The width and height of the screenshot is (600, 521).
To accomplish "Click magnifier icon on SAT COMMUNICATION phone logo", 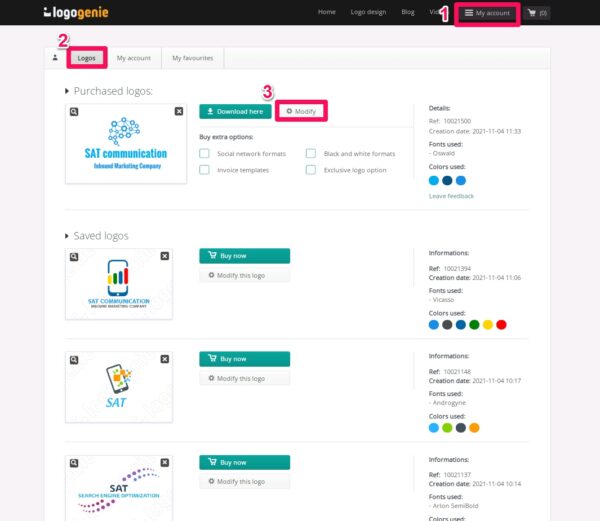I will (x=75, y=256).
